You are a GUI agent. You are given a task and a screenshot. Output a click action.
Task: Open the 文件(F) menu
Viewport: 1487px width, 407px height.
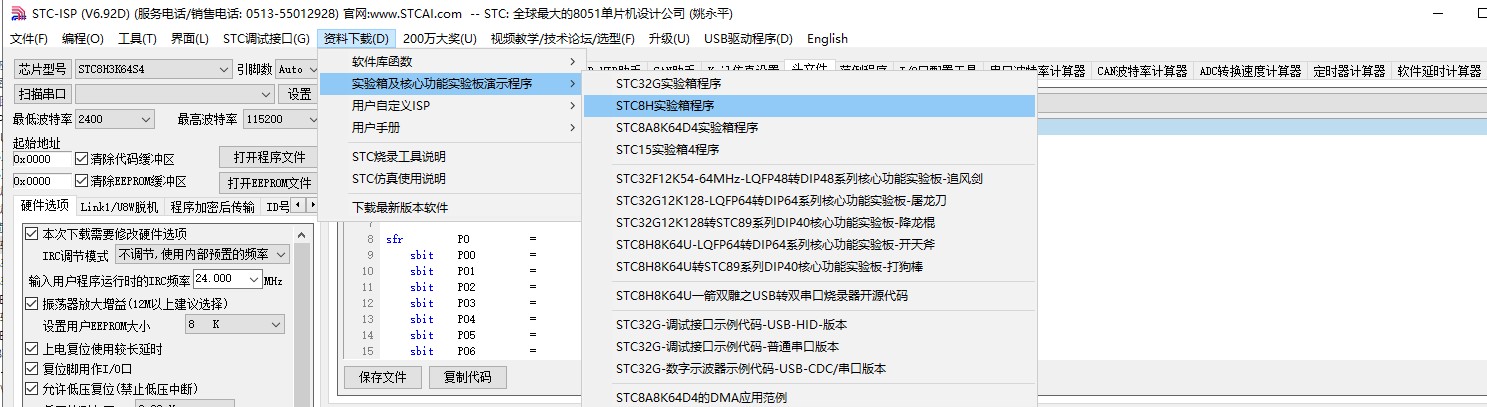coord(29,39)
